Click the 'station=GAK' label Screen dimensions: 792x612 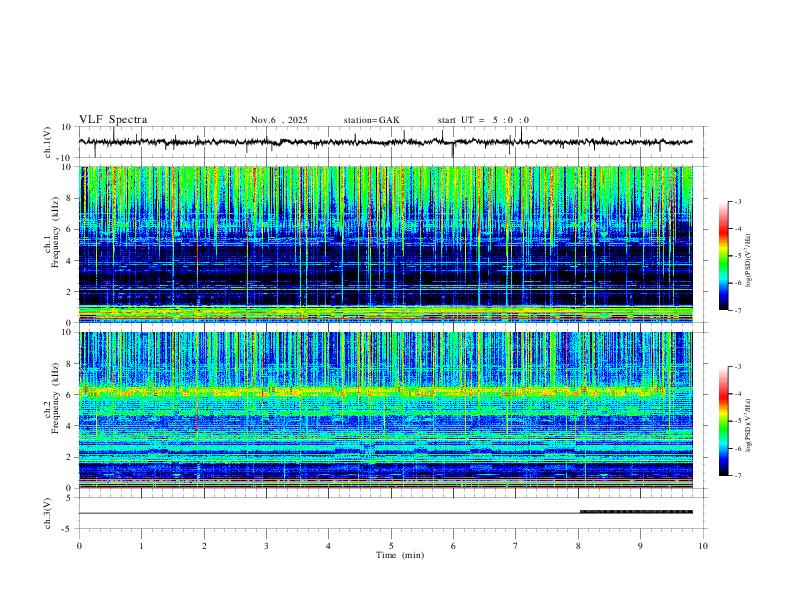pos(371,120)
